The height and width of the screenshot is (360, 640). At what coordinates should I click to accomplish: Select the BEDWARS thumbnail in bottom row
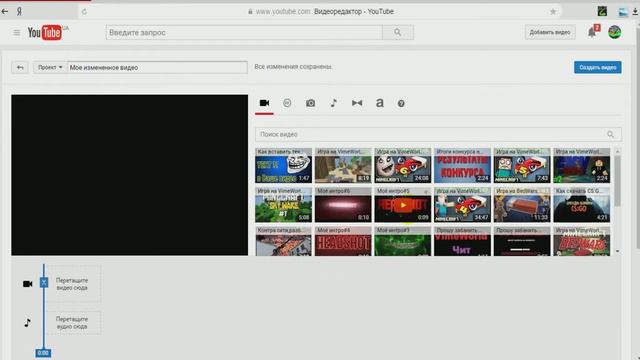point(581,242)
